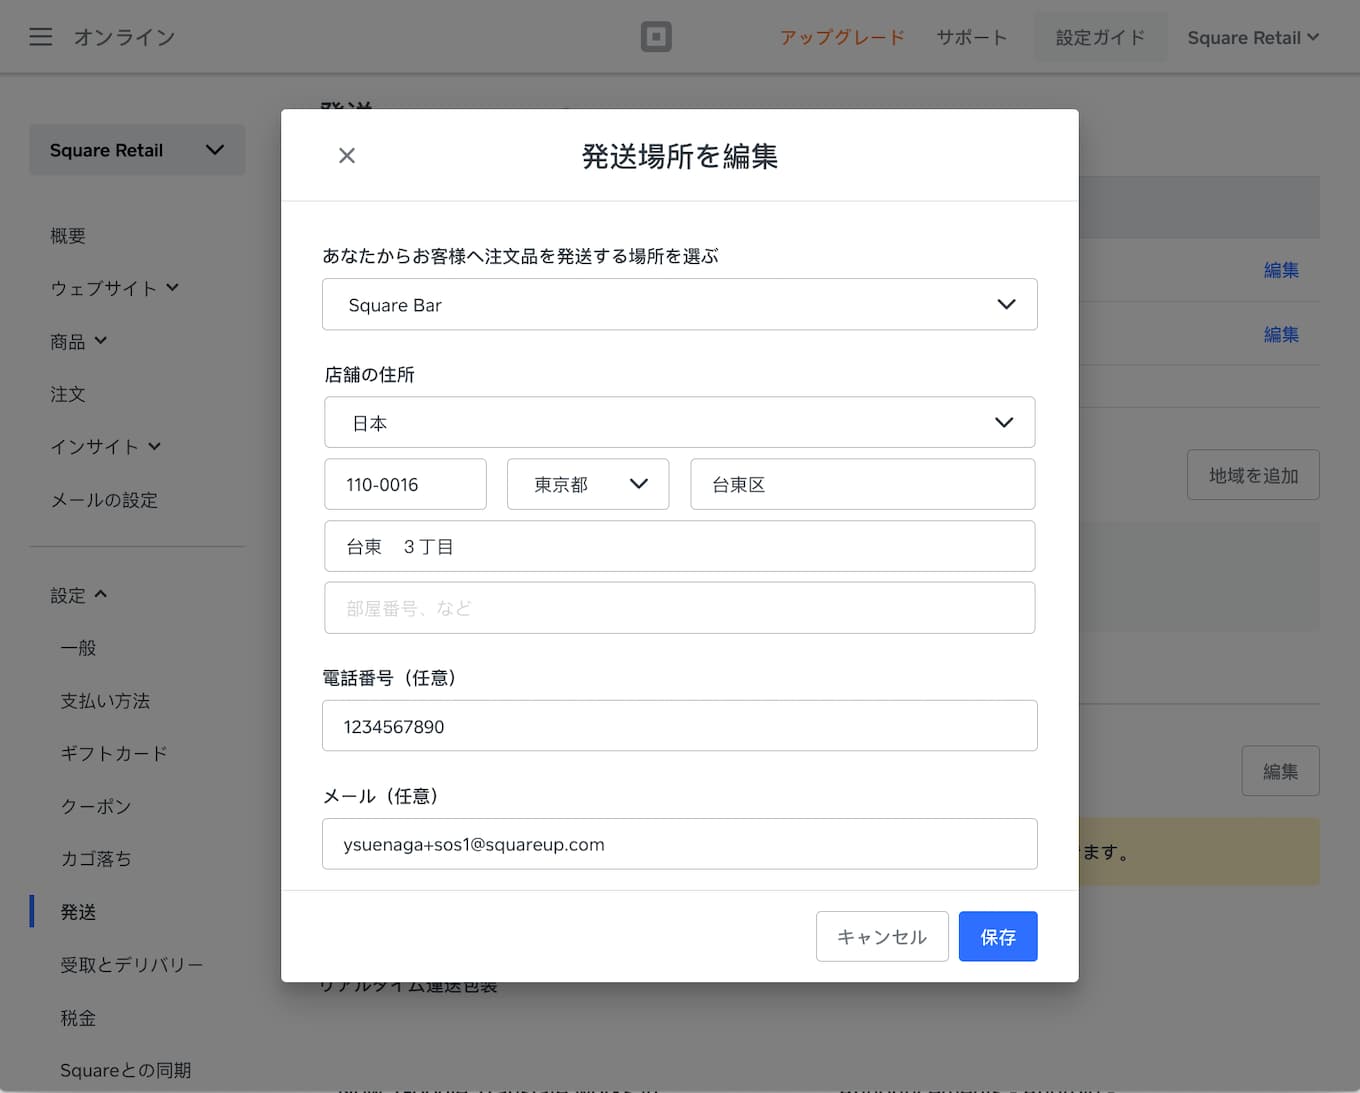Open the navigation hamburger menu
Image resolution: width=1360 pixels, height=1093 pixels.
[40, 36]
